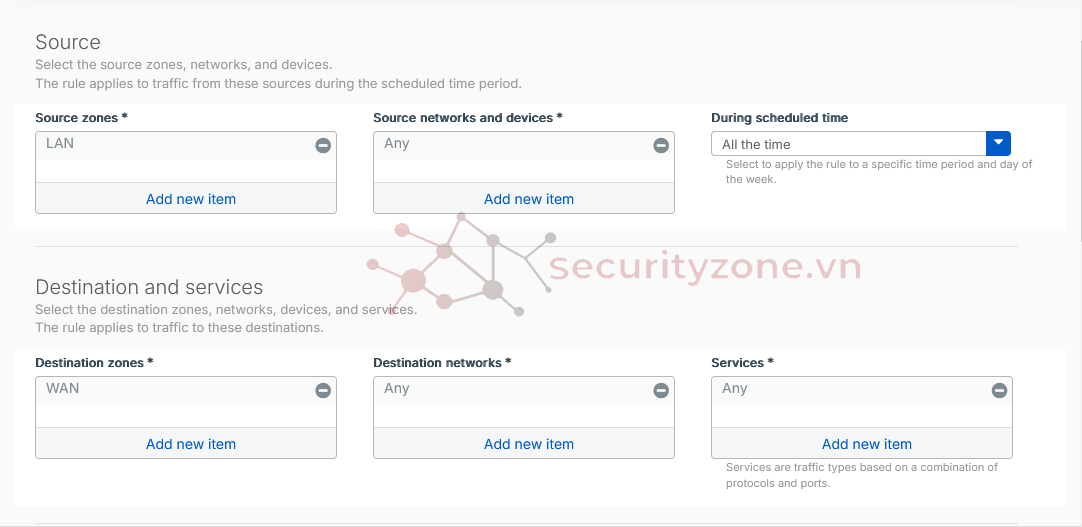Remove WAN from Destination zones

point(323,390)
